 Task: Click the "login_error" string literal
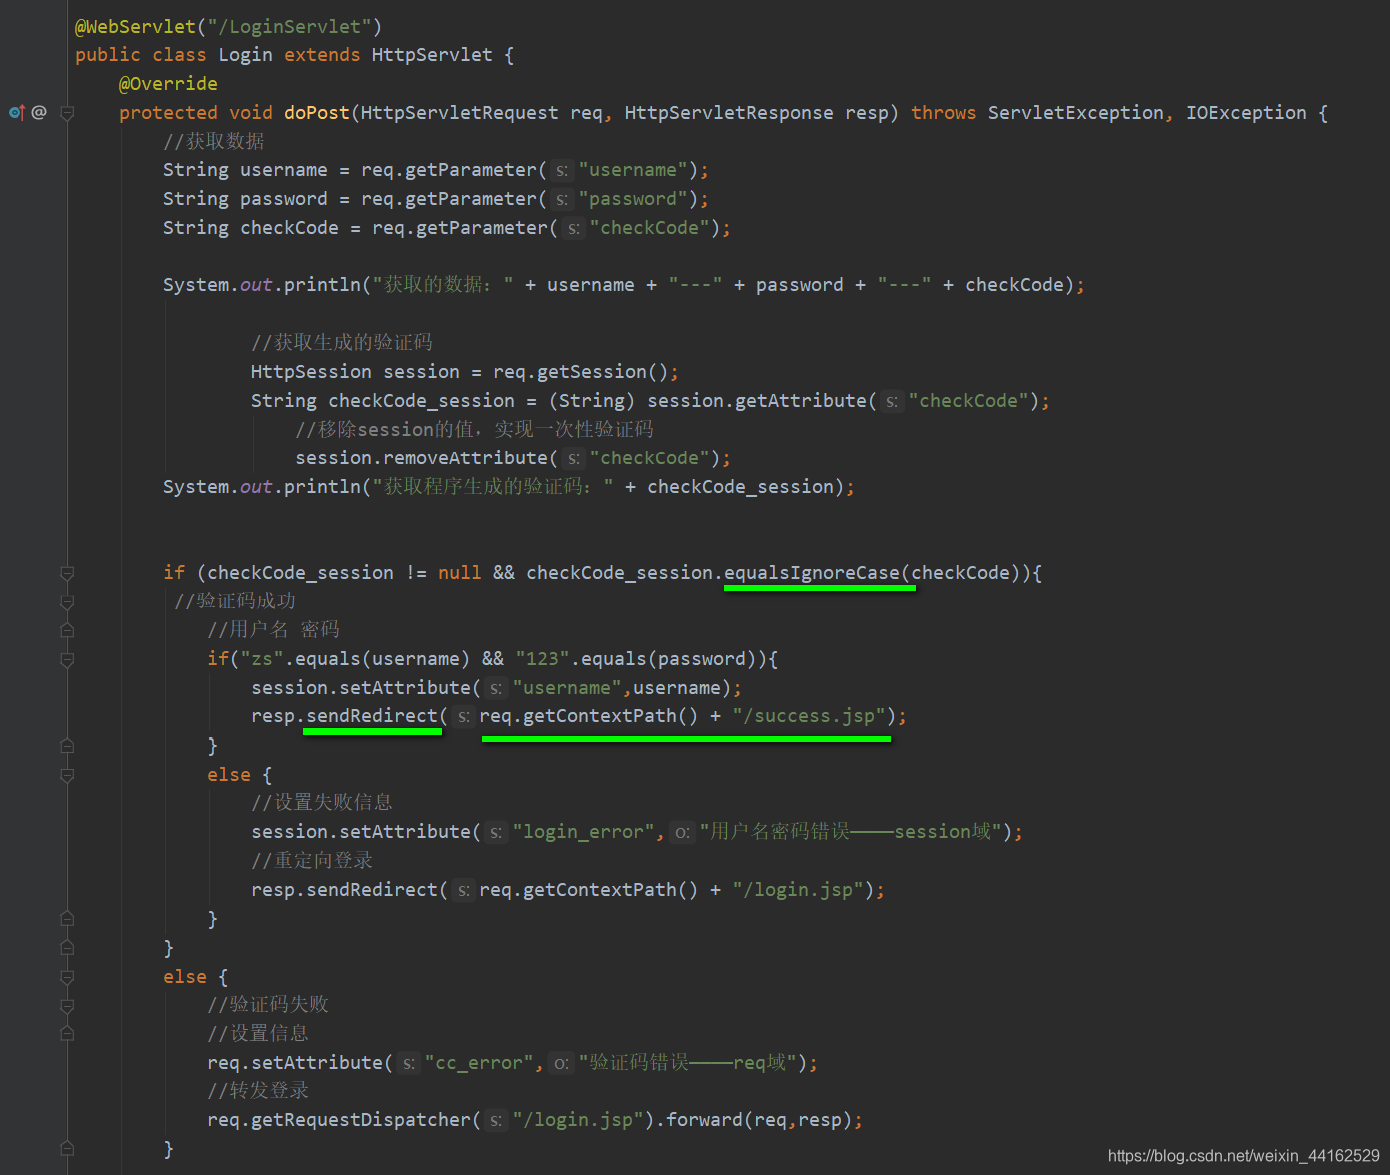[x=584, y=832]
